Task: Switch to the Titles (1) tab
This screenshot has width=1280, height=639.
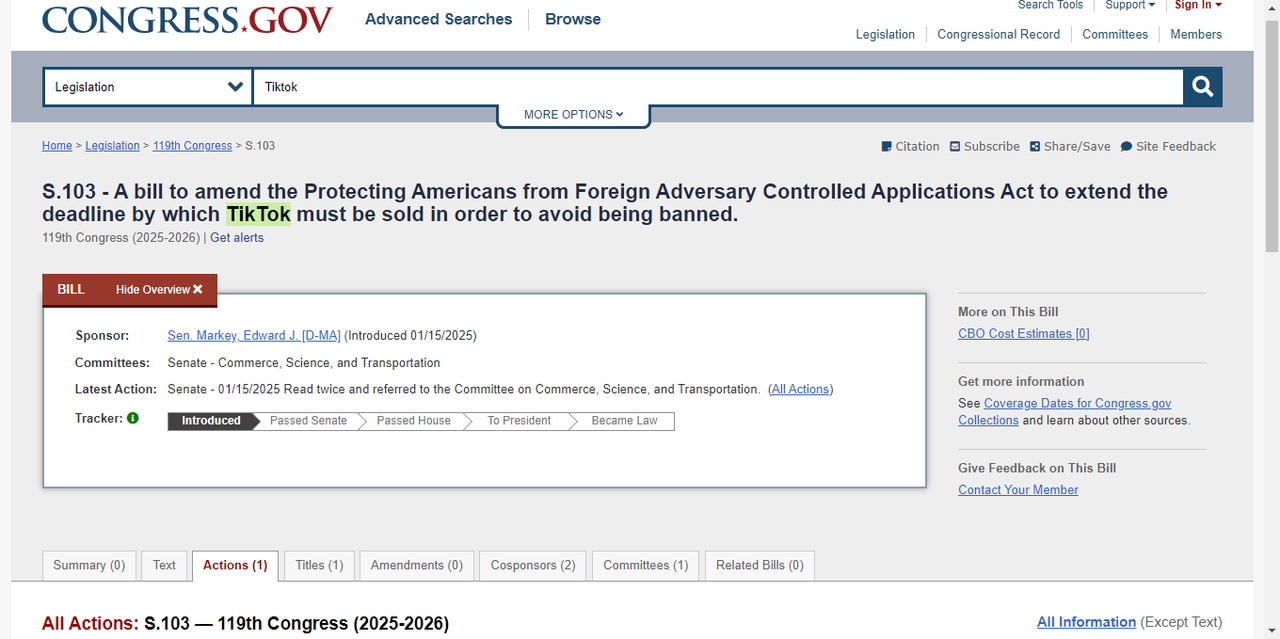Action: (x=319, y=565)
